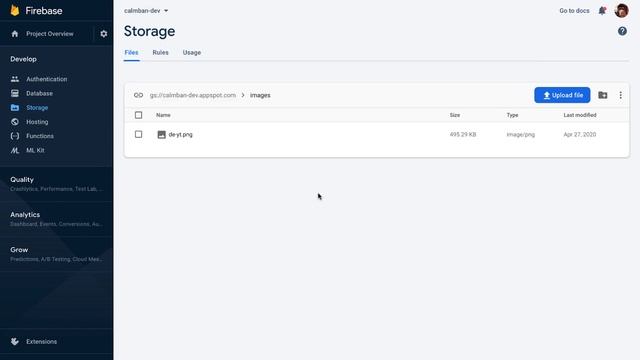This screenshot has height=360, width=640.
Task: Click the Go to docs link
Action: pyautogui.click(x=574, y=11)
